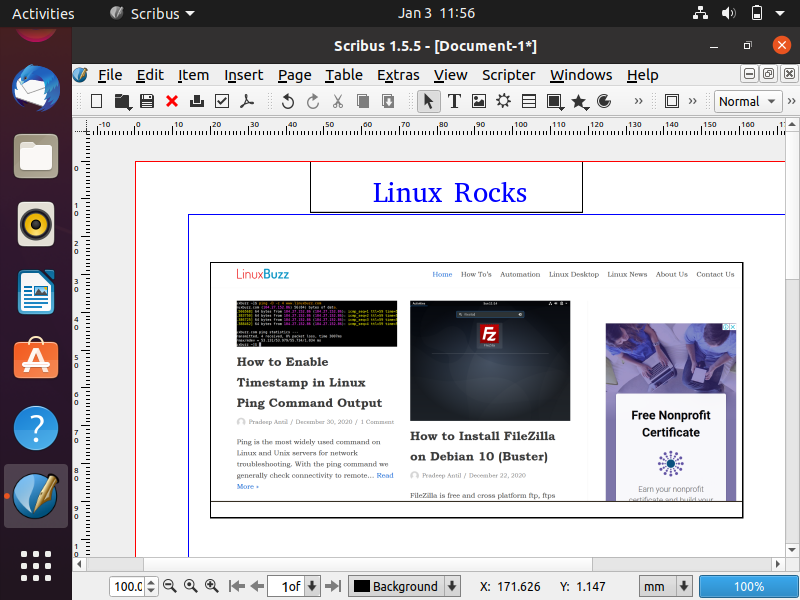
Task: Expand hidden tools with first double chevron
Action: point(638,101)
